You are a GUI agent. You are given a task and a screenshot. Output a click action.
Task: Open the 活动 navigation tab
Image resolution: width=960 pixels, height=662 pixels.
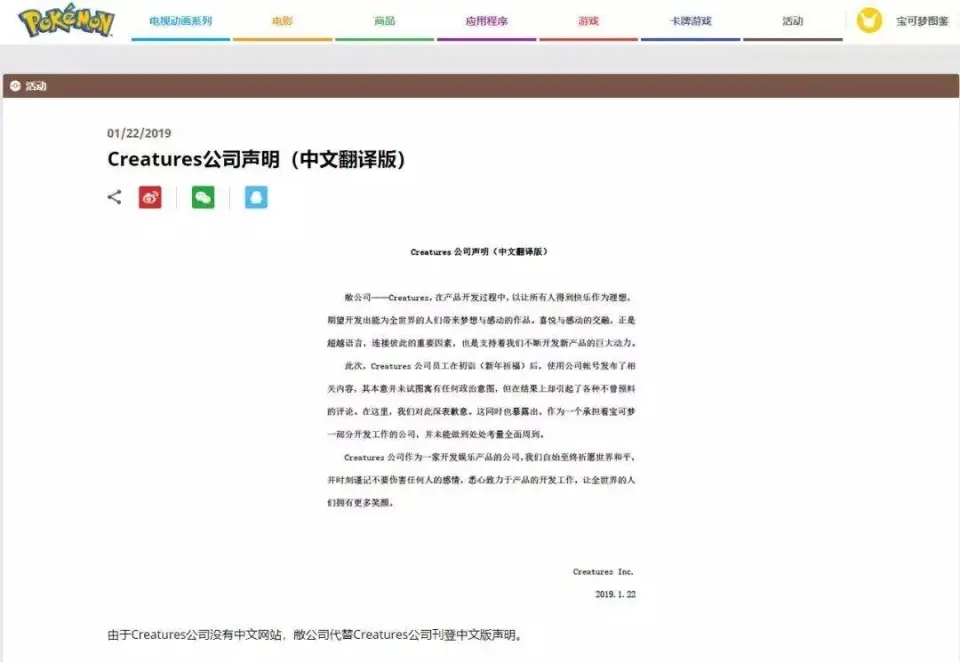coord(794,18)
